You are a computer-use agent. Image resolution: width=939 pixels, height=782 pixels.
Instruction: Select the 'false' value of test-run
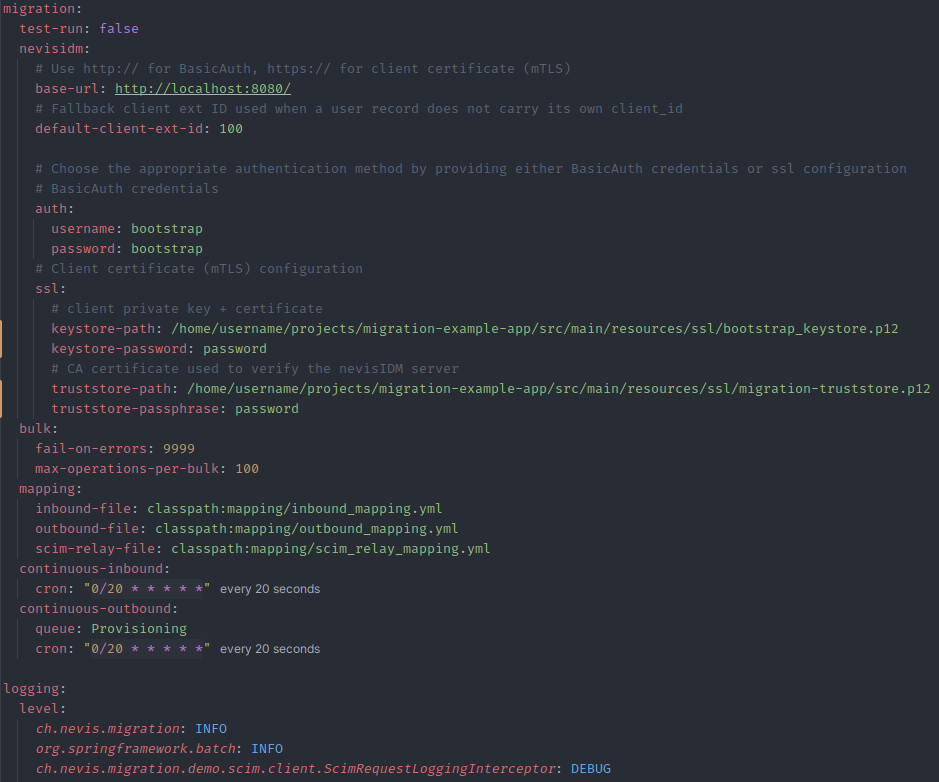click(x=119, y=29)
